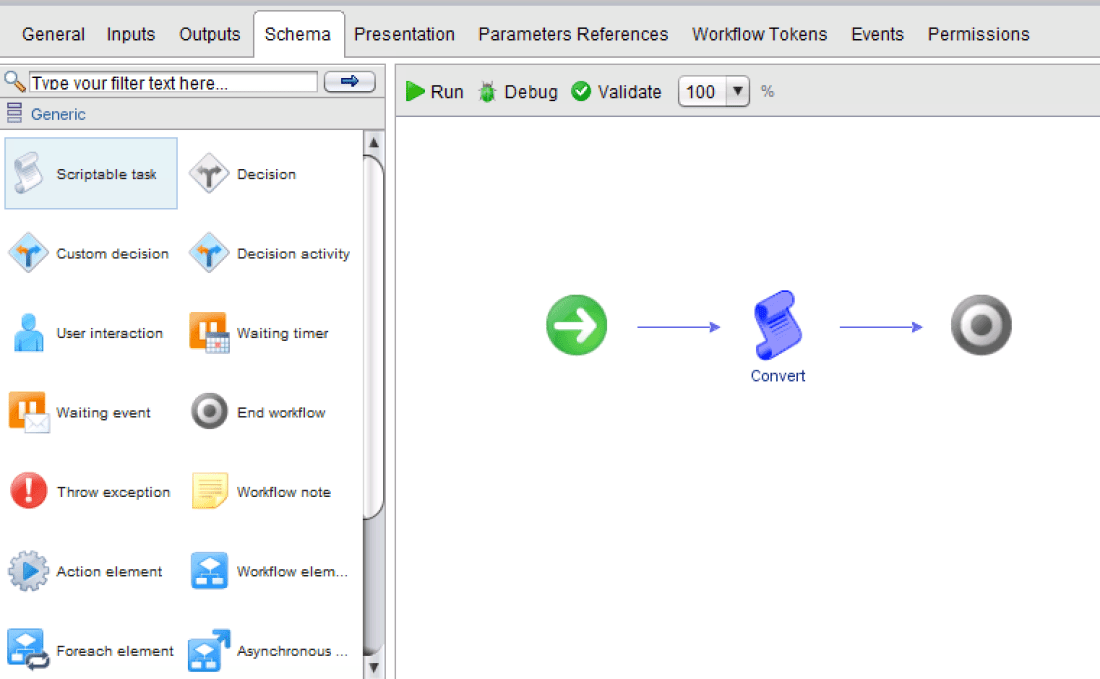Select the Throw exception icon

coord(29,492)
